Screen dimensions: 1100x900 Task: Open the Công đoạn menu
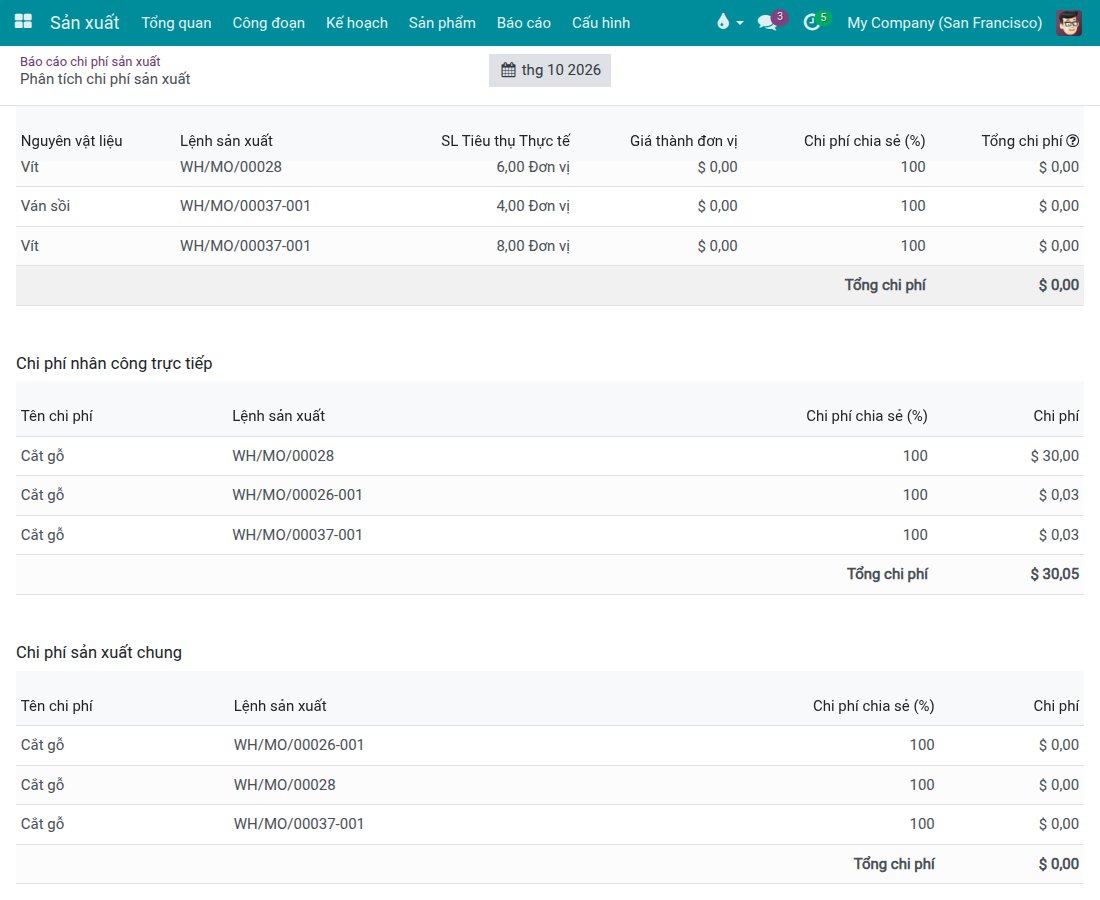(x=269, y=22)
